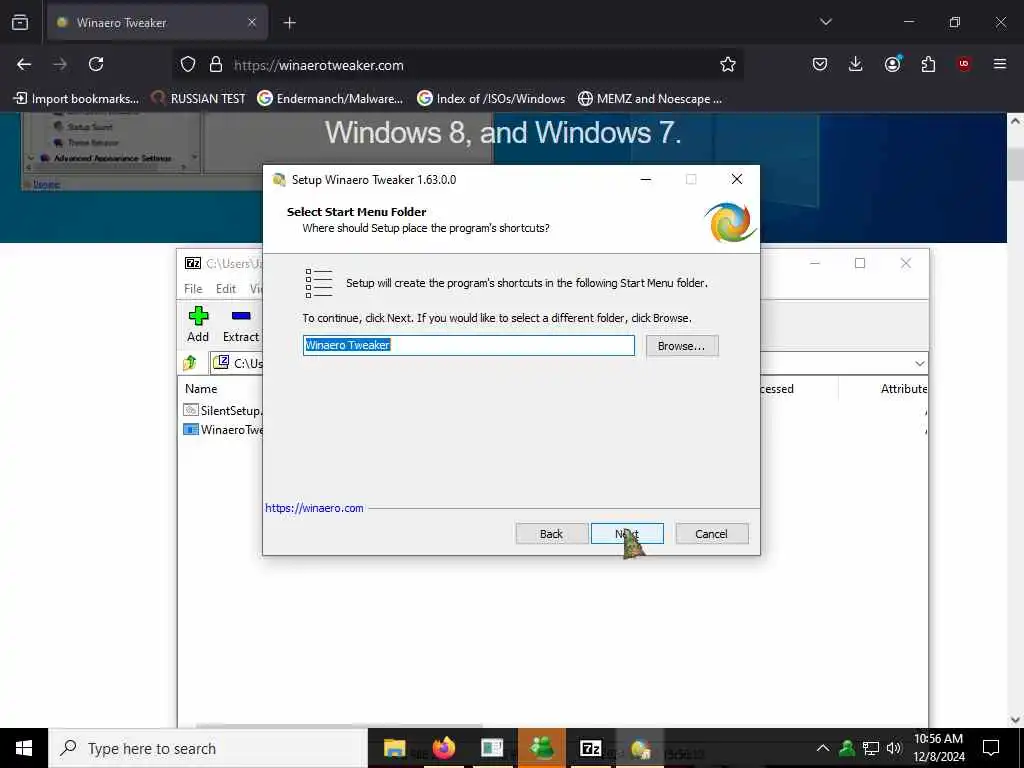Open File Explorer from the taskbar
1024x768 pixels.
[394, 748]
